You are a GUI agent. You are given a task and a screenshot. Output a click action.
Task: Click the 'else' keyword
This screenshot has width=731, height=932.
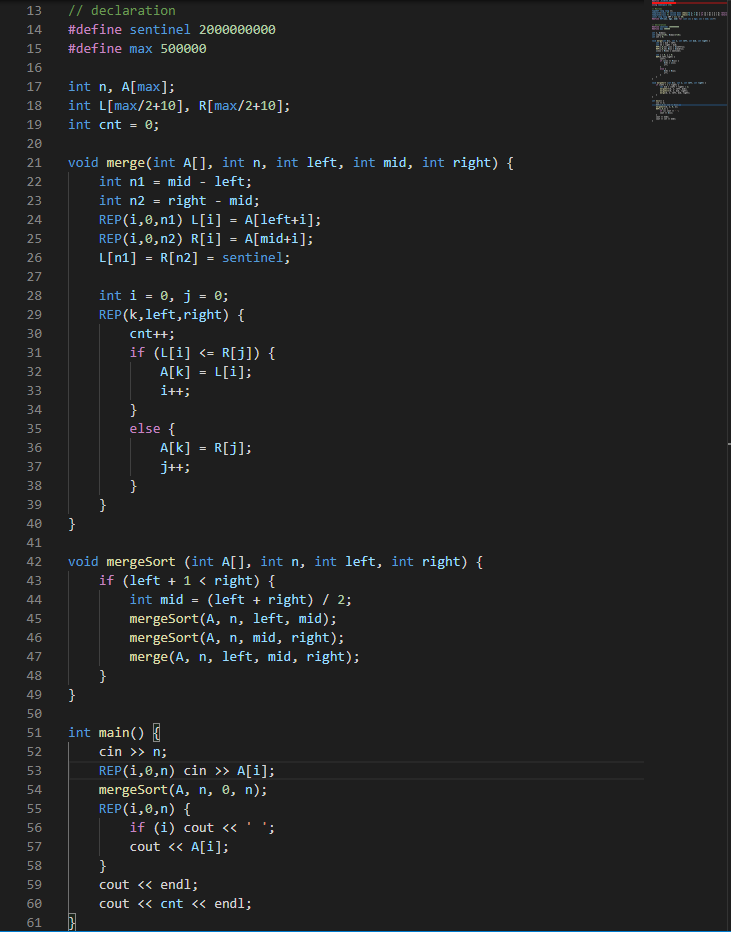click(145, 429)
